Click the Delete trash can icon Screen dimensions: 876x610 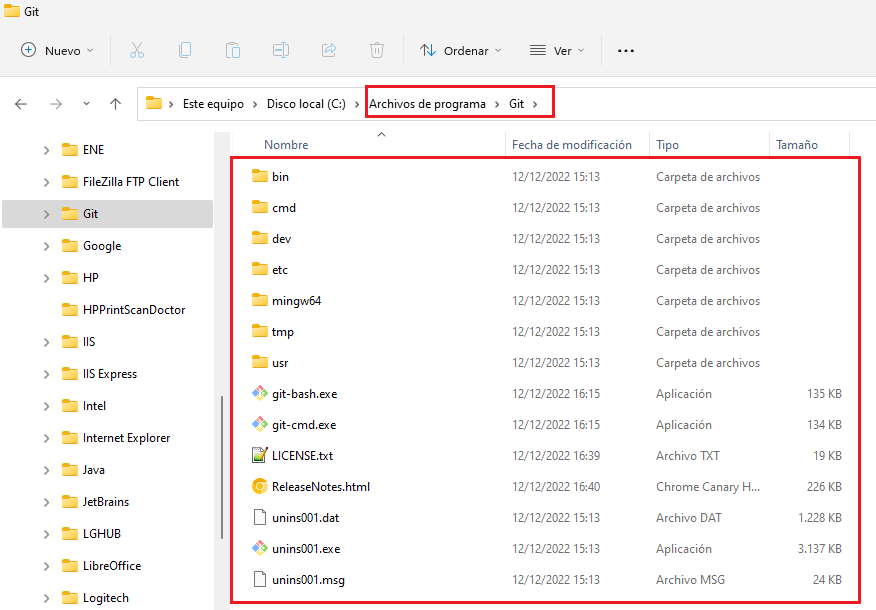[377, 50]
